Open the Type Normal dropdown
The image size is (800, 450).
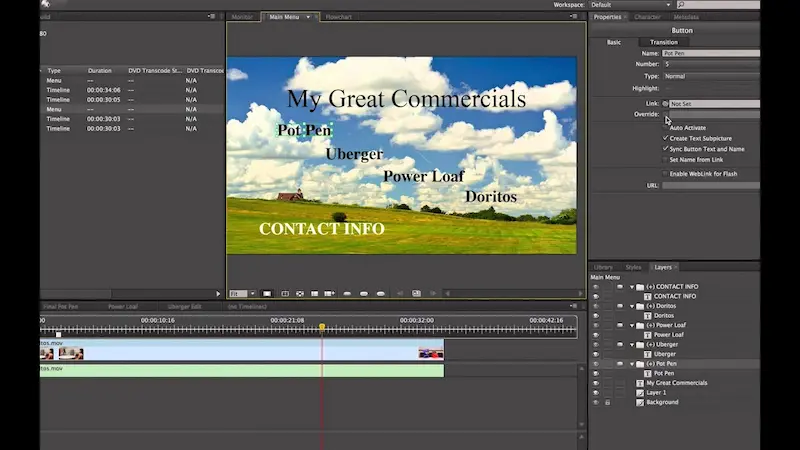pyautogui.click(x=711, y=76)
